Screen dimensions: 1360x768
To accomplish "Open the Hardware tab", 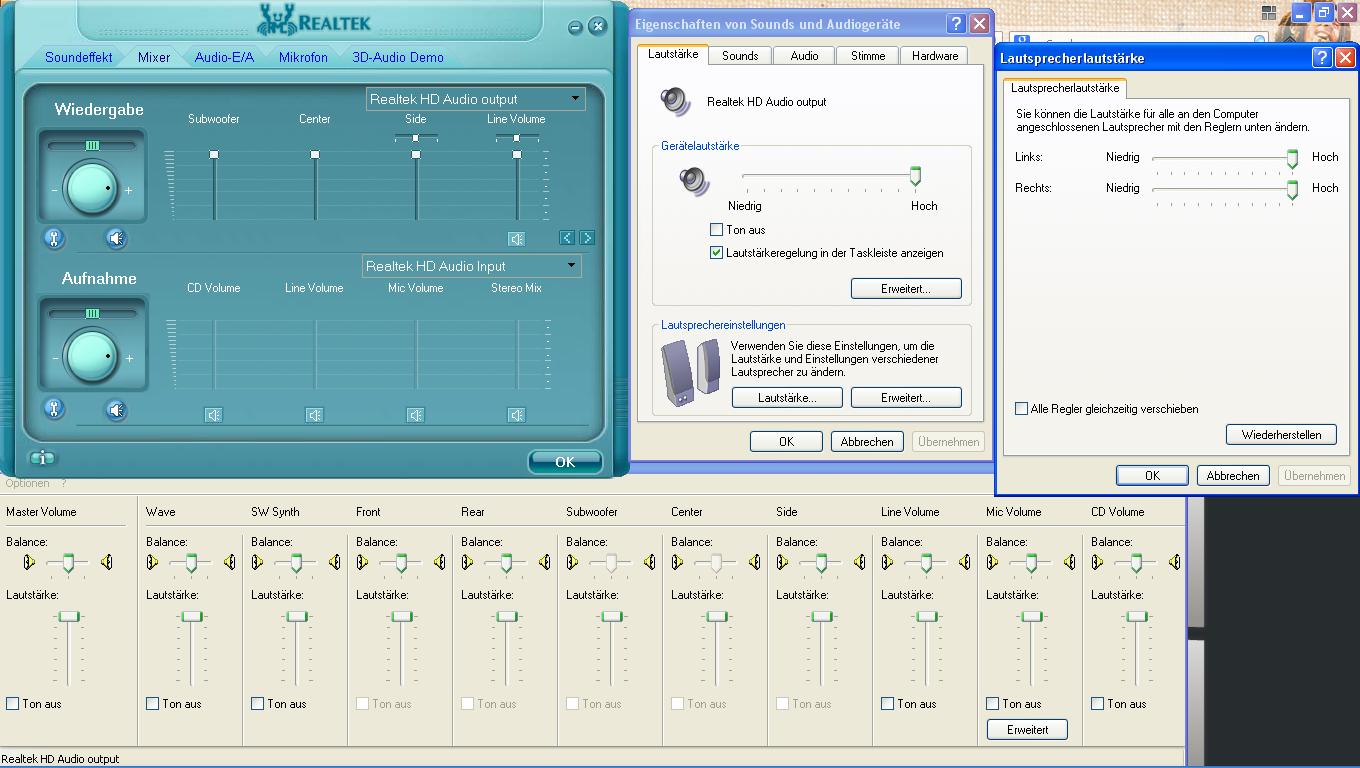I will 935,56.
